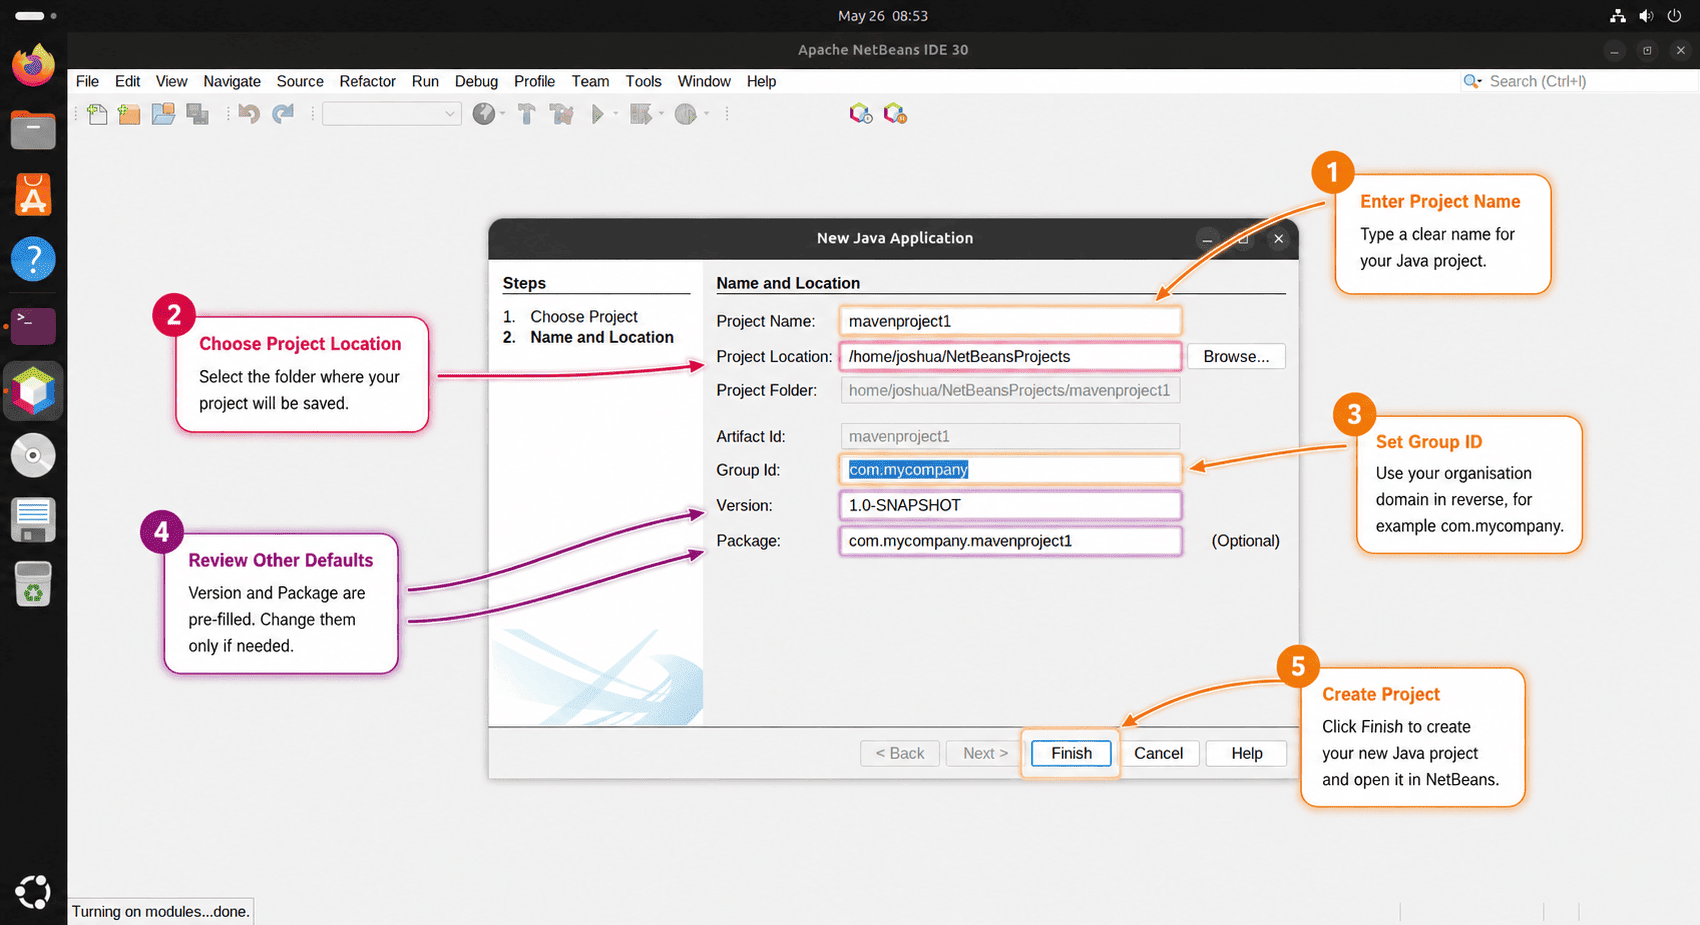Click the clock showing May 26 08:53
This screenshot has width=1700, height=925.
883,16
